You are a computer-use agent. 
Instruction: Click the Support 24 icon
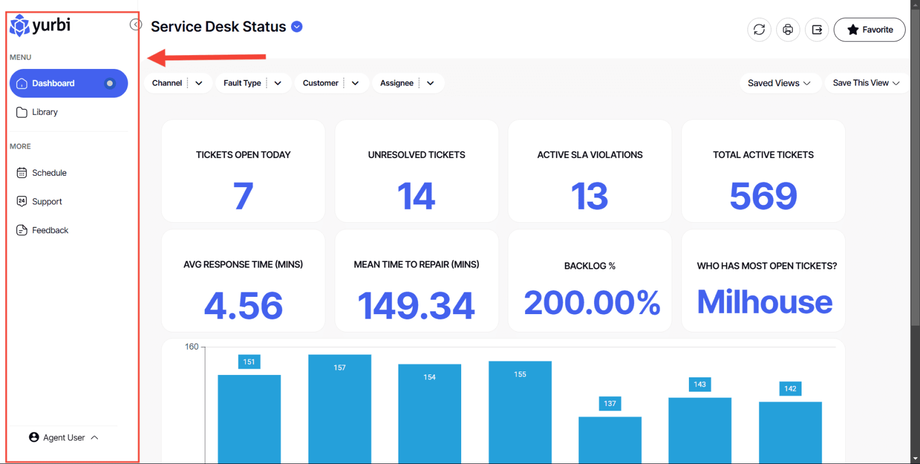(x=22, y=201)
